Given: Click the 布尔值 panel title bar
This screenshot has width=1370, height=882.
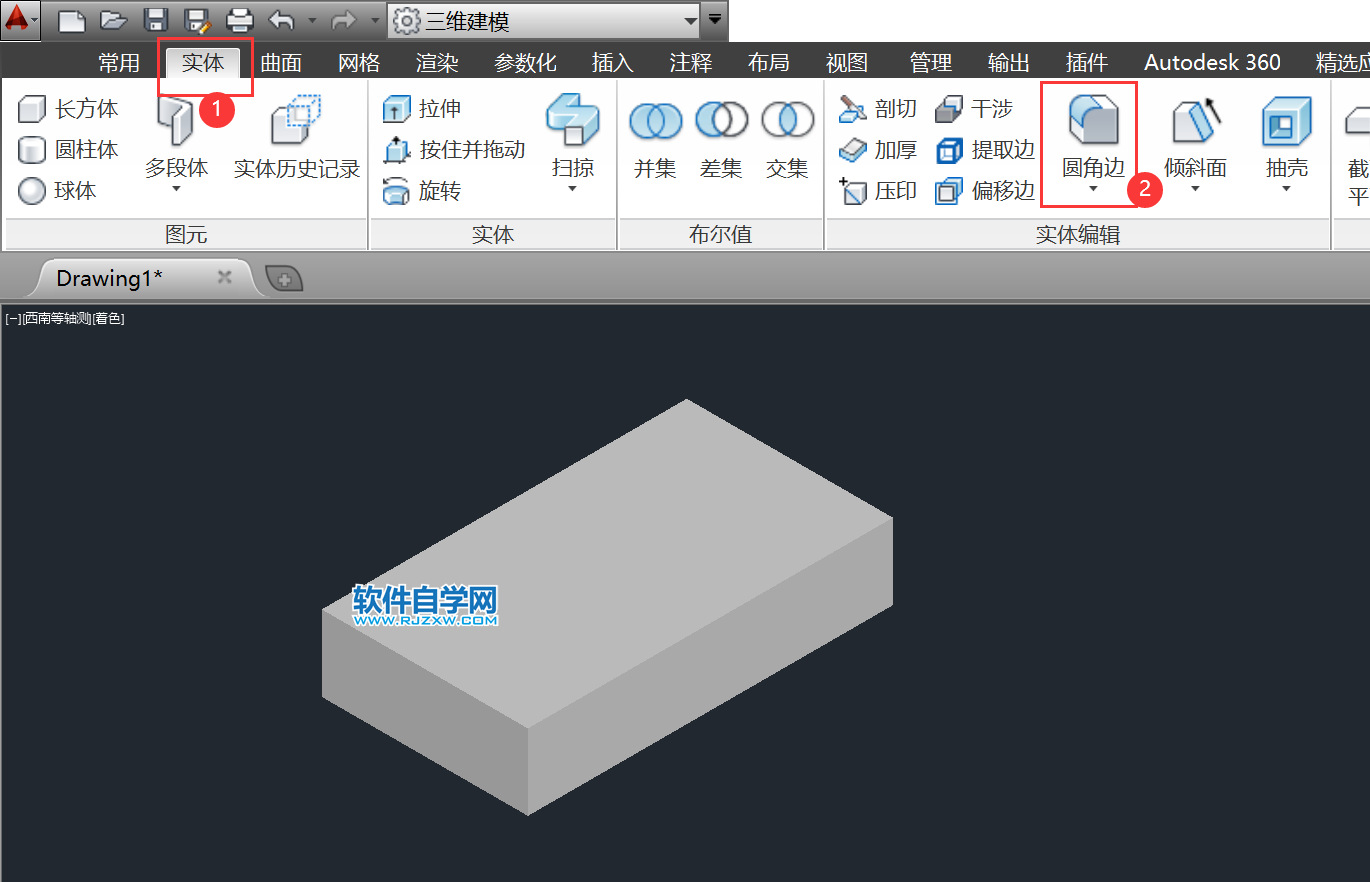Looking at the screenshot, I should (721, 235).
